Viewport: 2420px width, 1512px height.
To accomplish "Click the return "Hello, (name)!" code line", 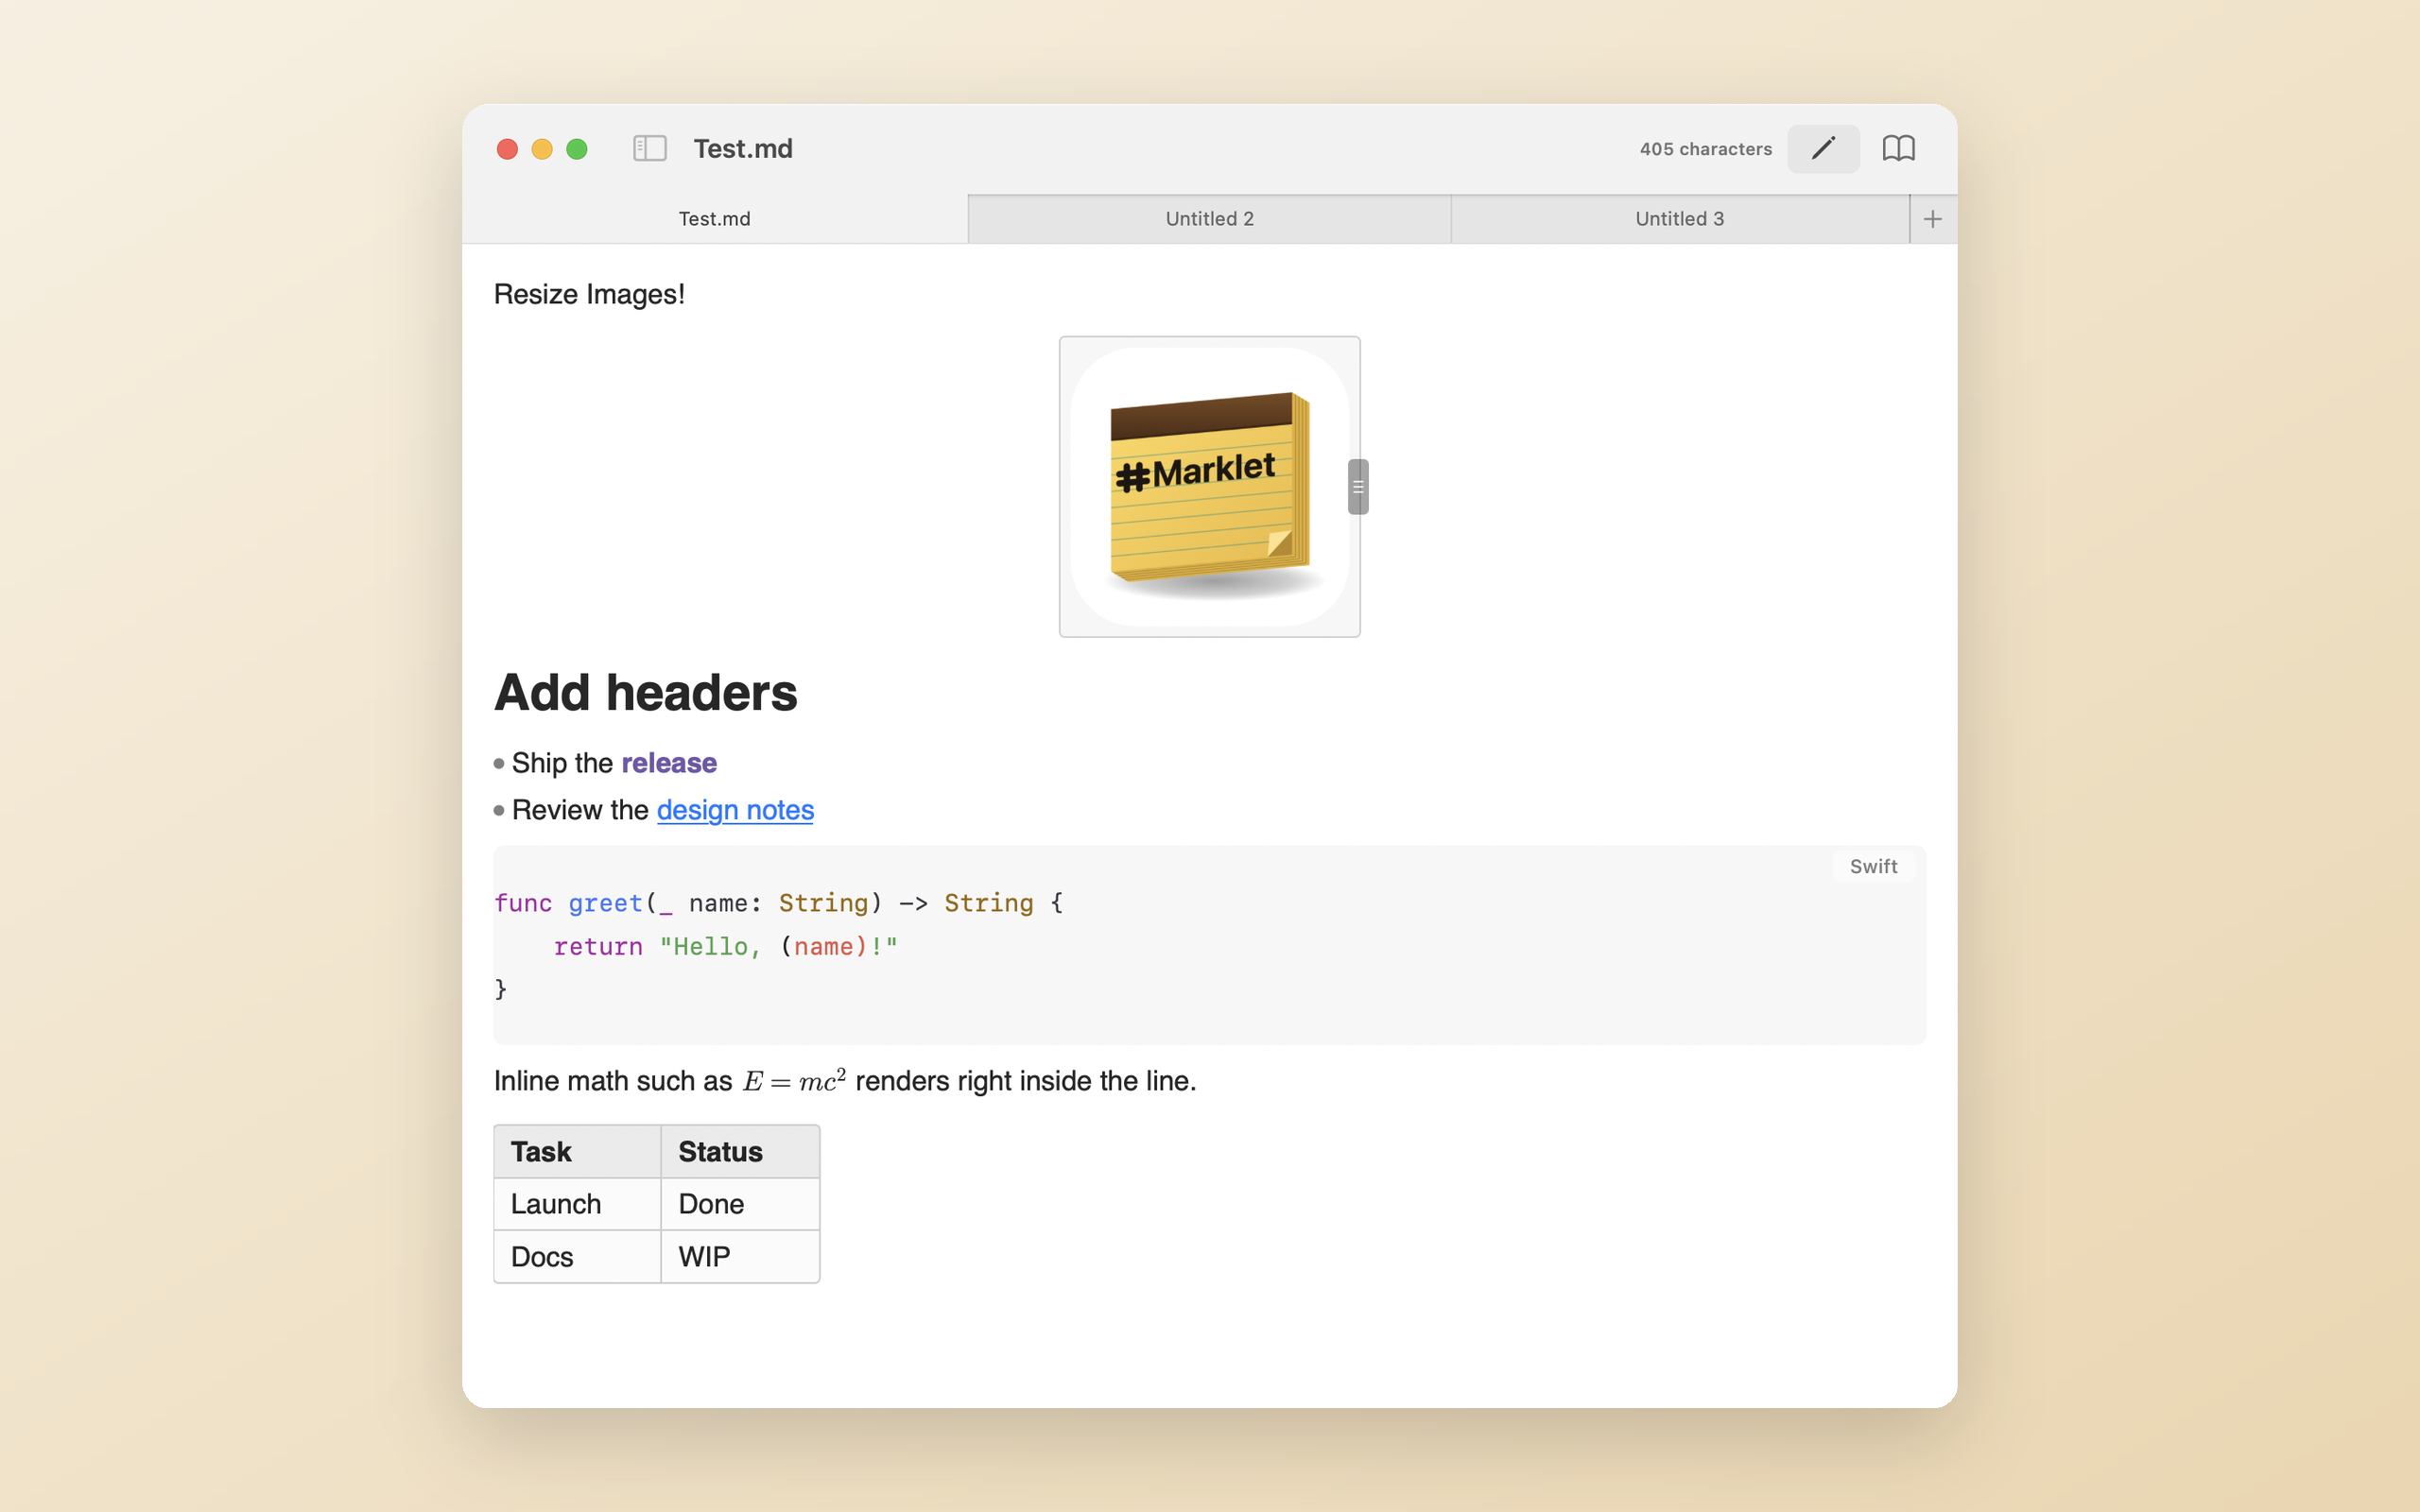I will 726,946.
